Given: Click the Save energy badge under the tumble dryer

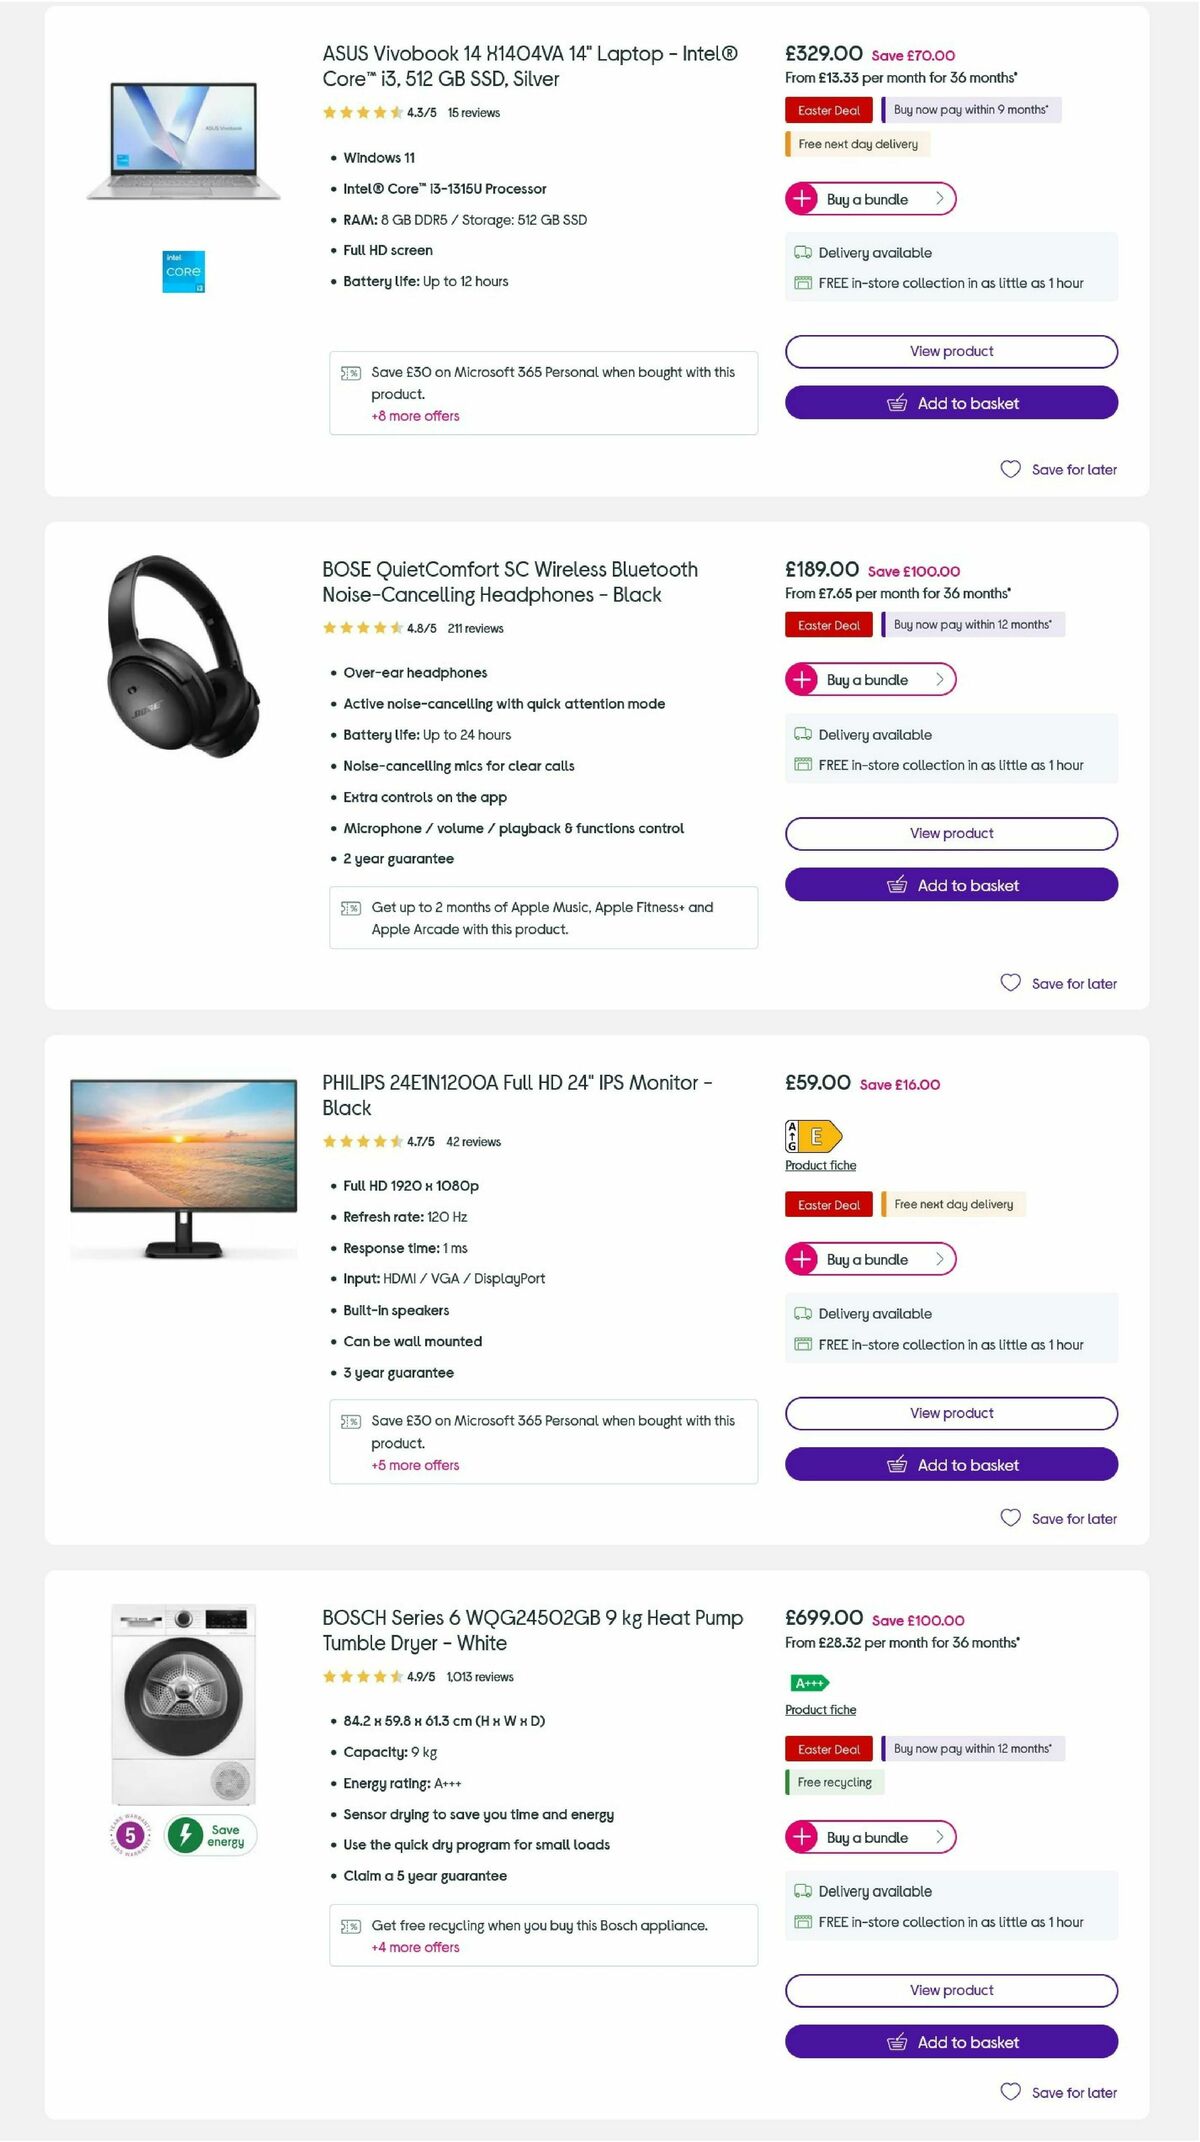Looking at the screenshot, I should [x=211, y=1836].
